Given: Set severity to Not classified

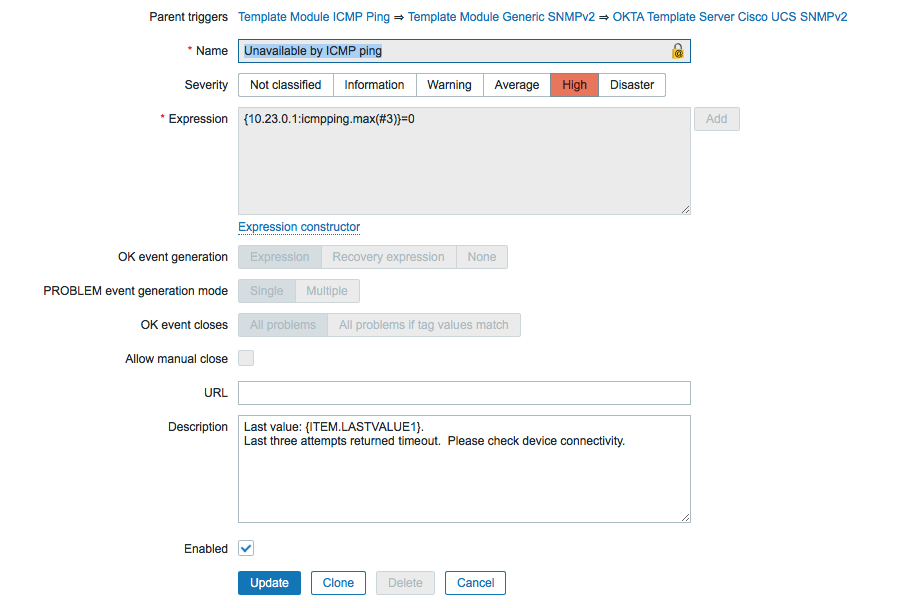Looking at the screenshot, I should [x=285, y=85].
